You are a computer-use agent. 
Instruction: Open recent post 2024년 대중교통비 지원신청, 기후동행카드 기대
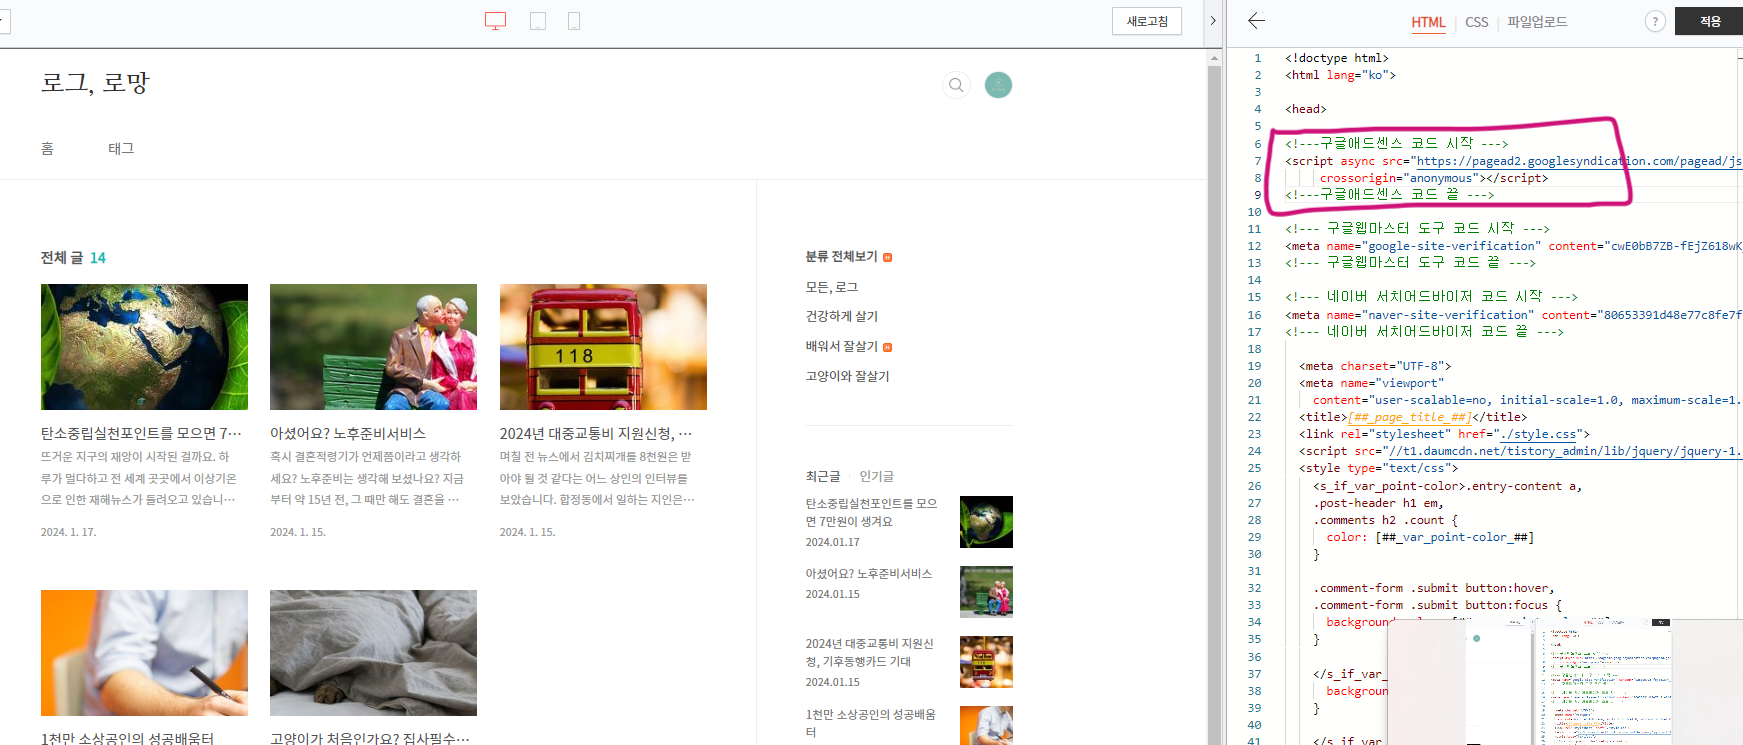point(870,652)
